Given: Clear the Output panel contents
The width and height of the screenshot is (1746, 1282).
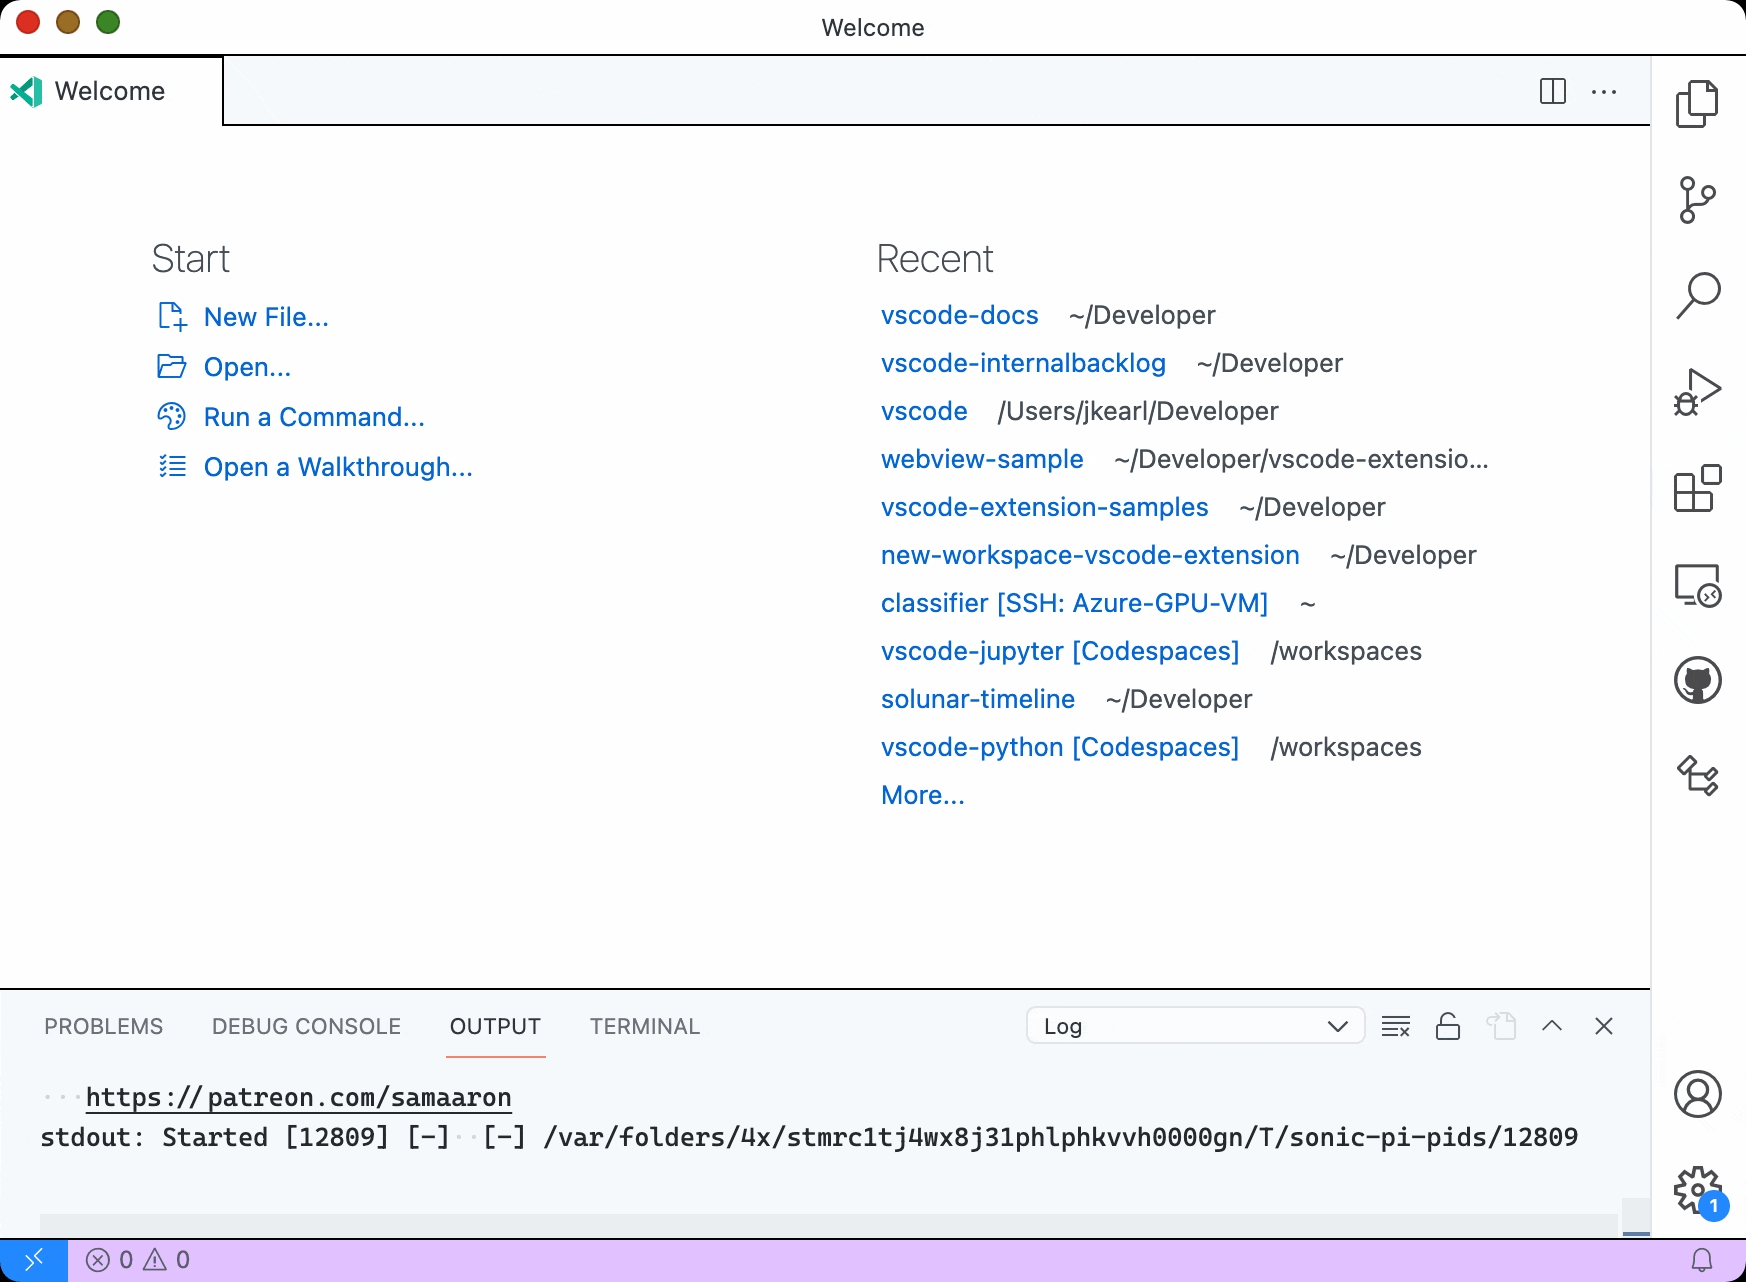Looking at the screenshot, I should (1395, 1026).
